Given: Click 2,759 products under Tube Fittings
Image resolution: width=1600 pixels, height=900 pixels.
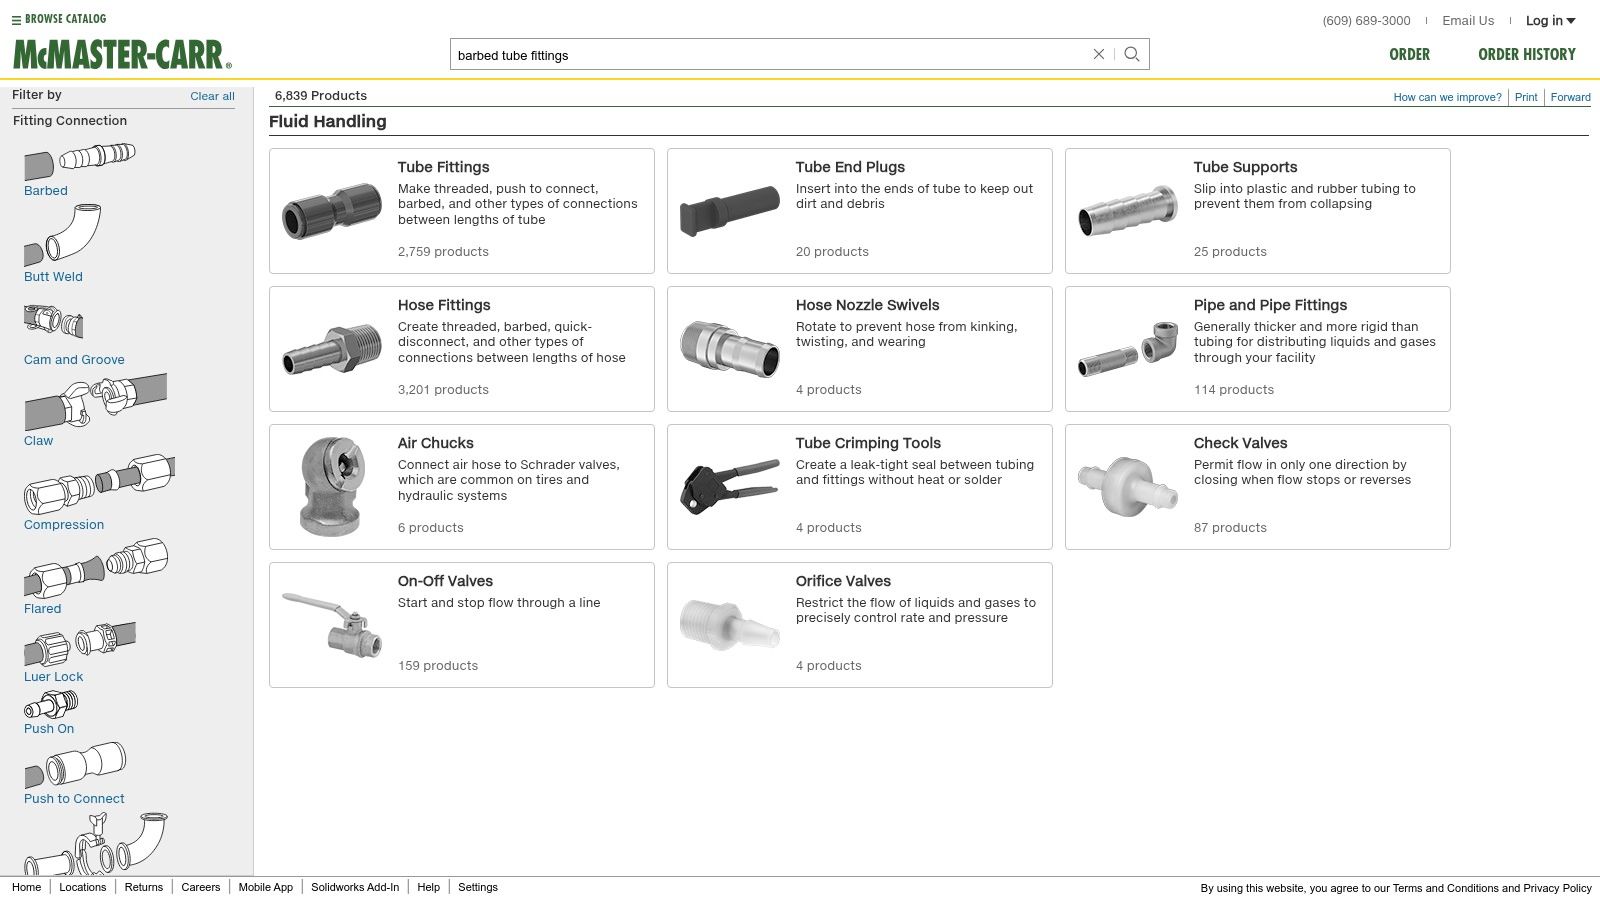Looking at the screenshot, I should coord(443,252).
